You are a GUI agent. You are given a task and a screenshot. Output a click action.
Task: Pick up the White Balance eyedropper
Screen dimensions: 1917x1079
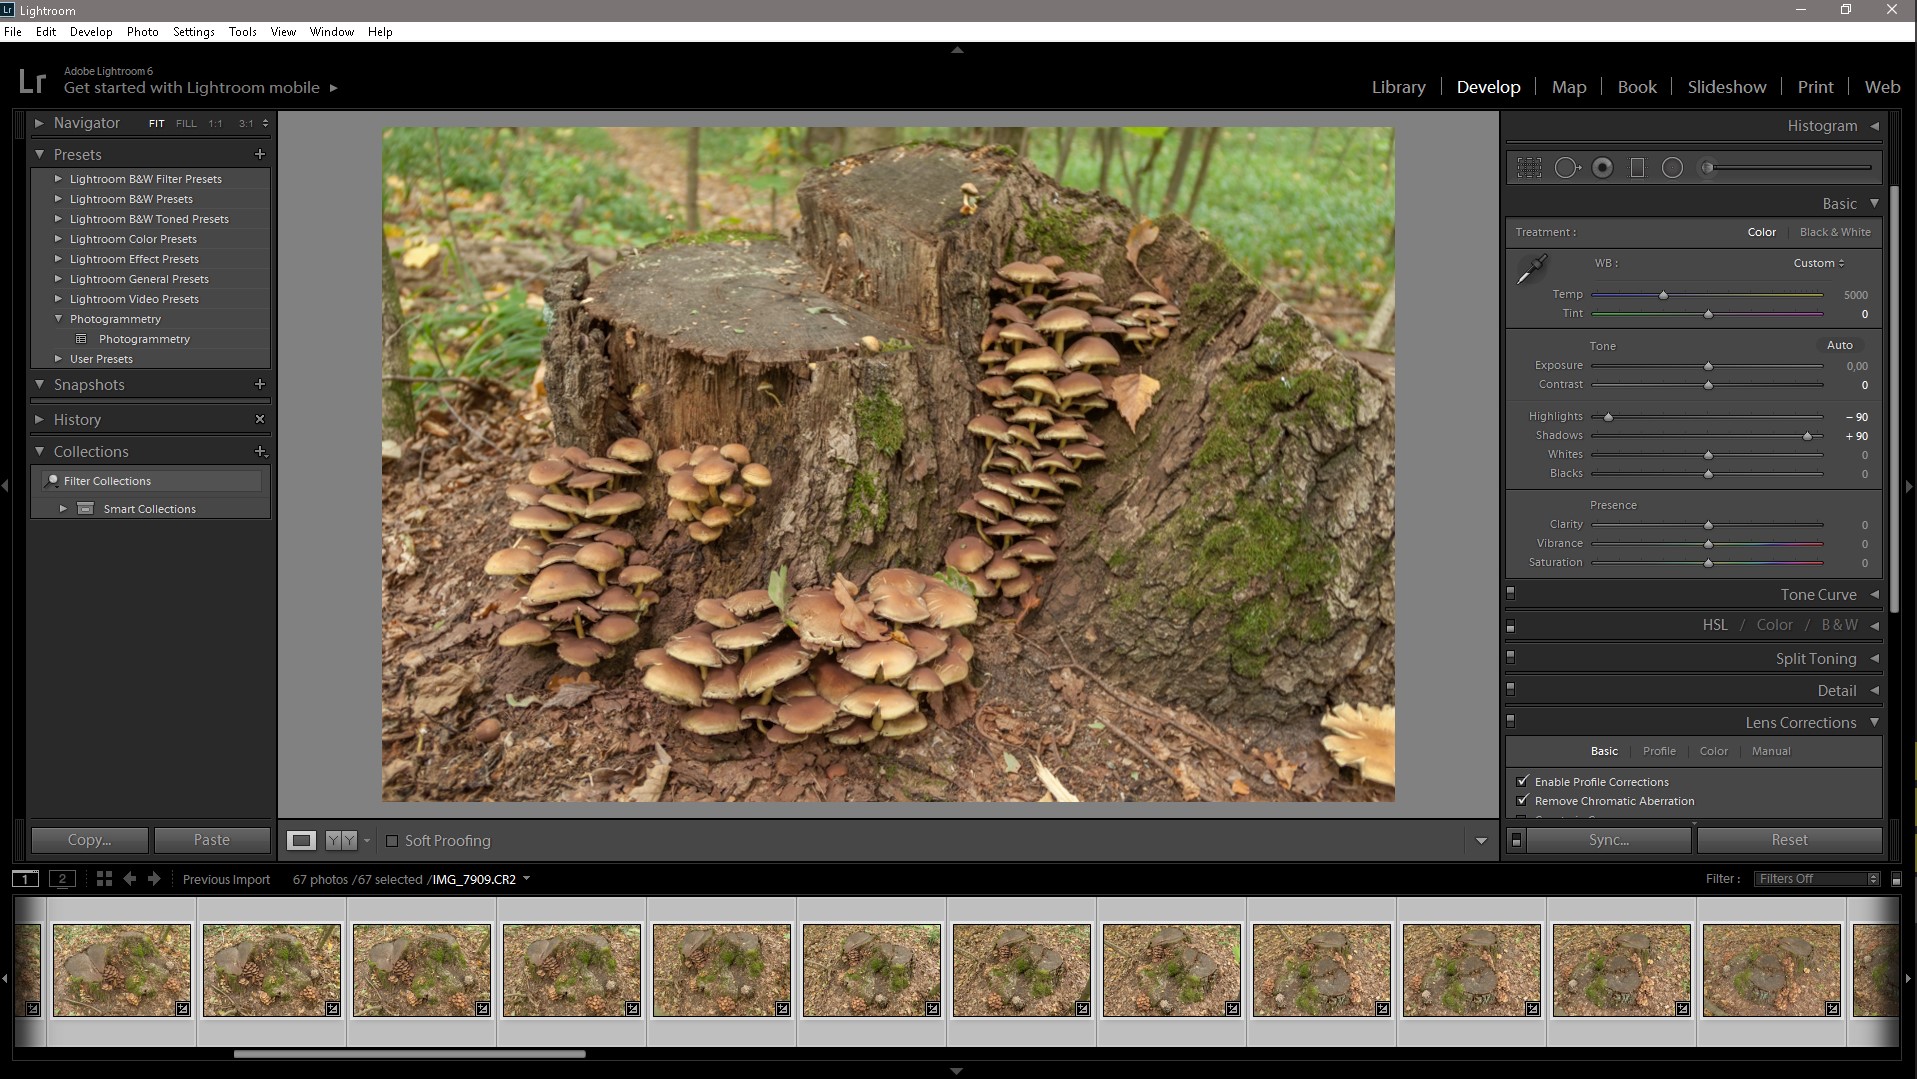(1531, 269)
